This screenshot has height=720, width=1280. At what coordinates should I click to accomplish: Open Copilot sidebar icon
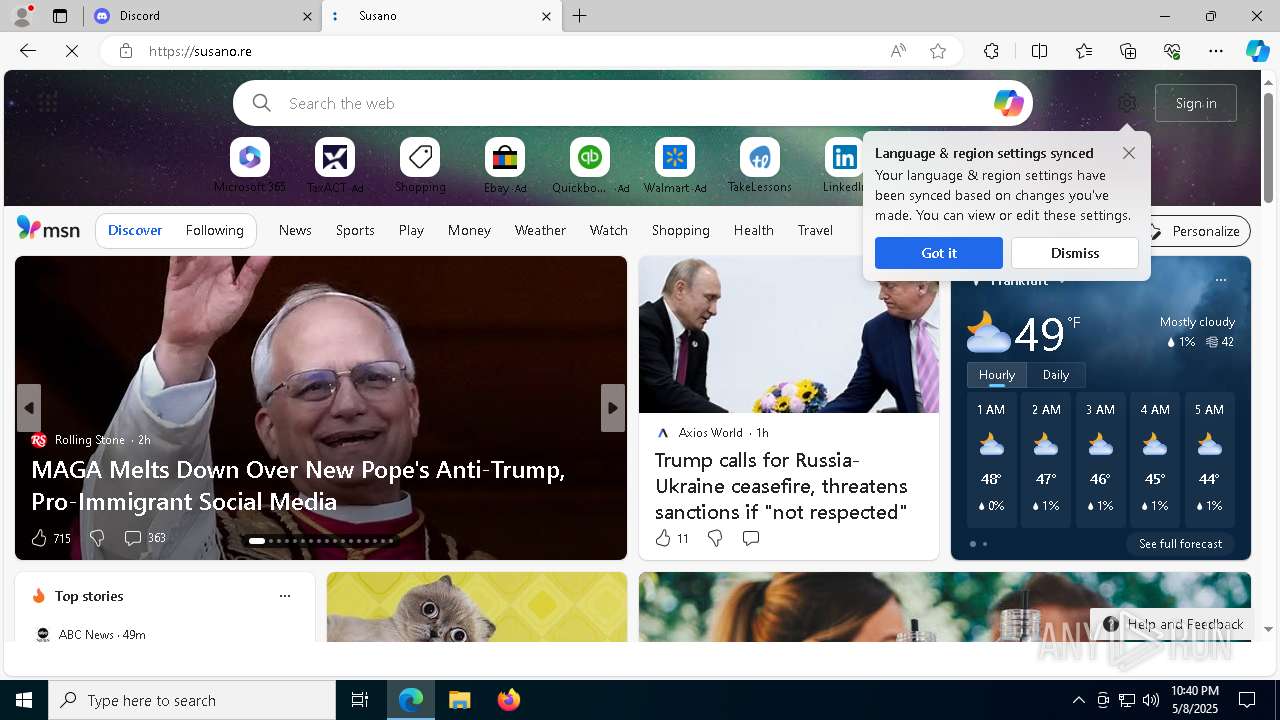(1257, 51)
